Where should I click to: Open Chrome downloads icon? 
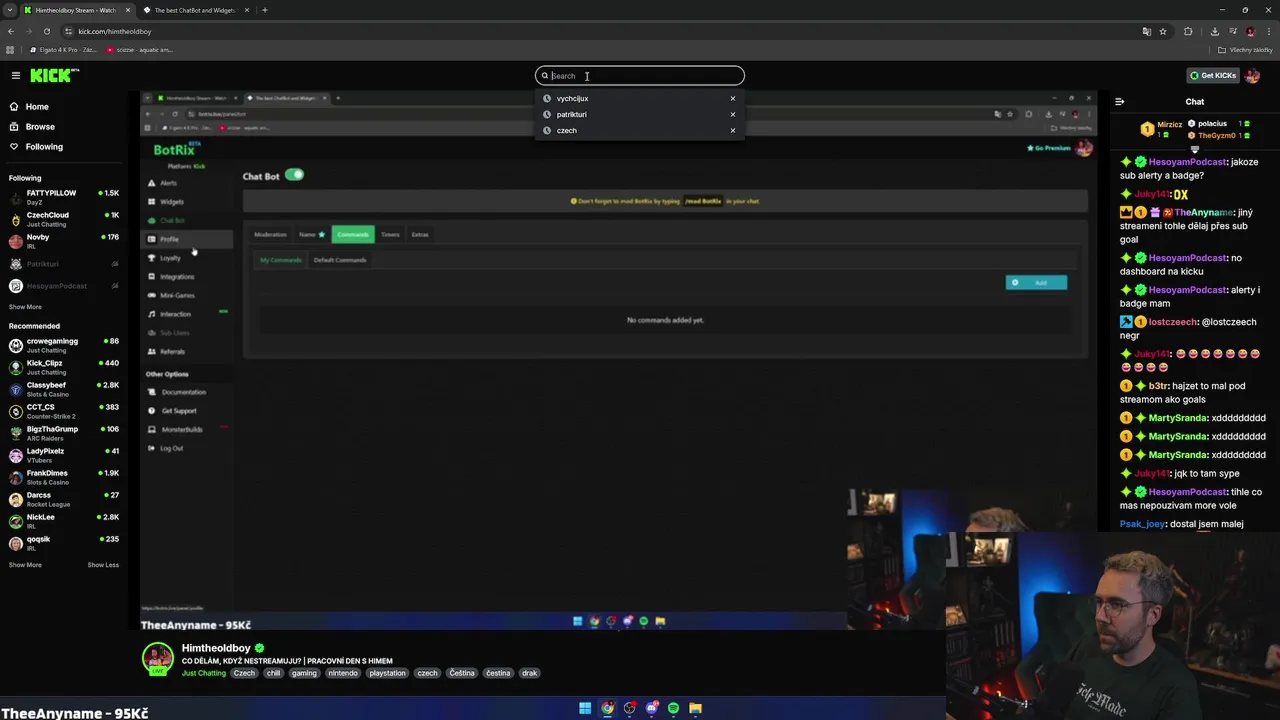click(x=1214, y=31)
